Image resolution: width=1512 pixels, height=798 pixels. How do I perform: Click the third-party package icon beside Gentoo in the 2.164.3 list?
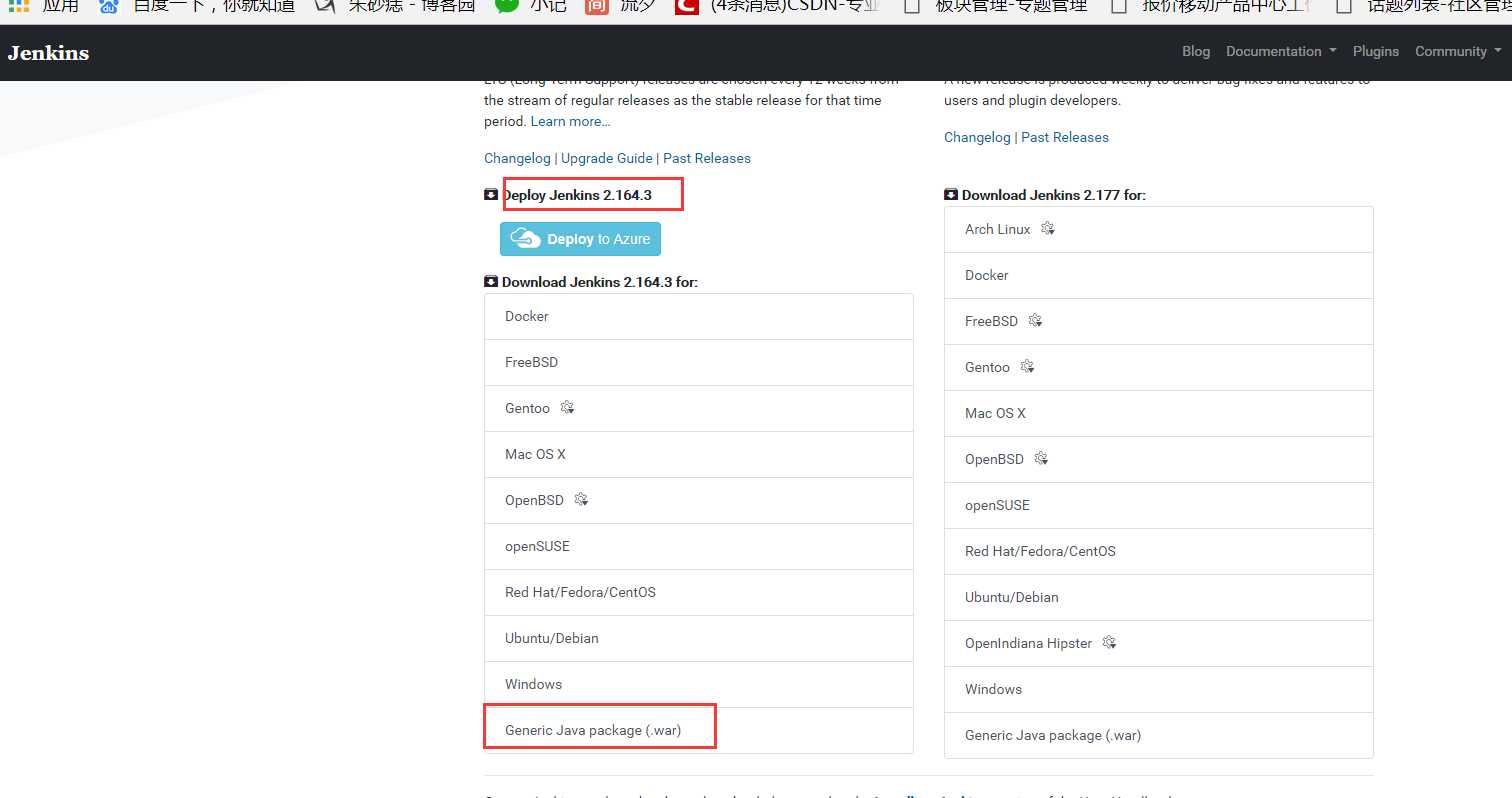tap(567, 407)
